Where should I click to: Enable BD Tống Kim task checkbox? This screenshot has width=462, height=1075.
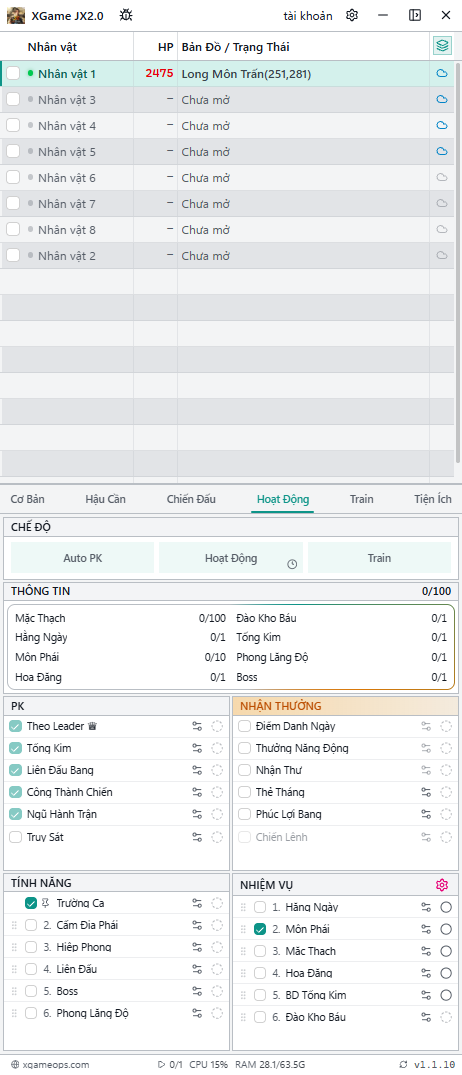(260, 995)
